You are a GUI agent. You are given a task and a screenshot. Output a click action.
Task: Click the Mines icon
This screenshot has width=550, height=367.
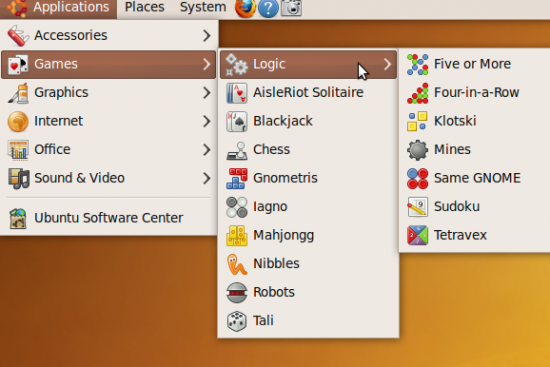[x=417, y=150]
